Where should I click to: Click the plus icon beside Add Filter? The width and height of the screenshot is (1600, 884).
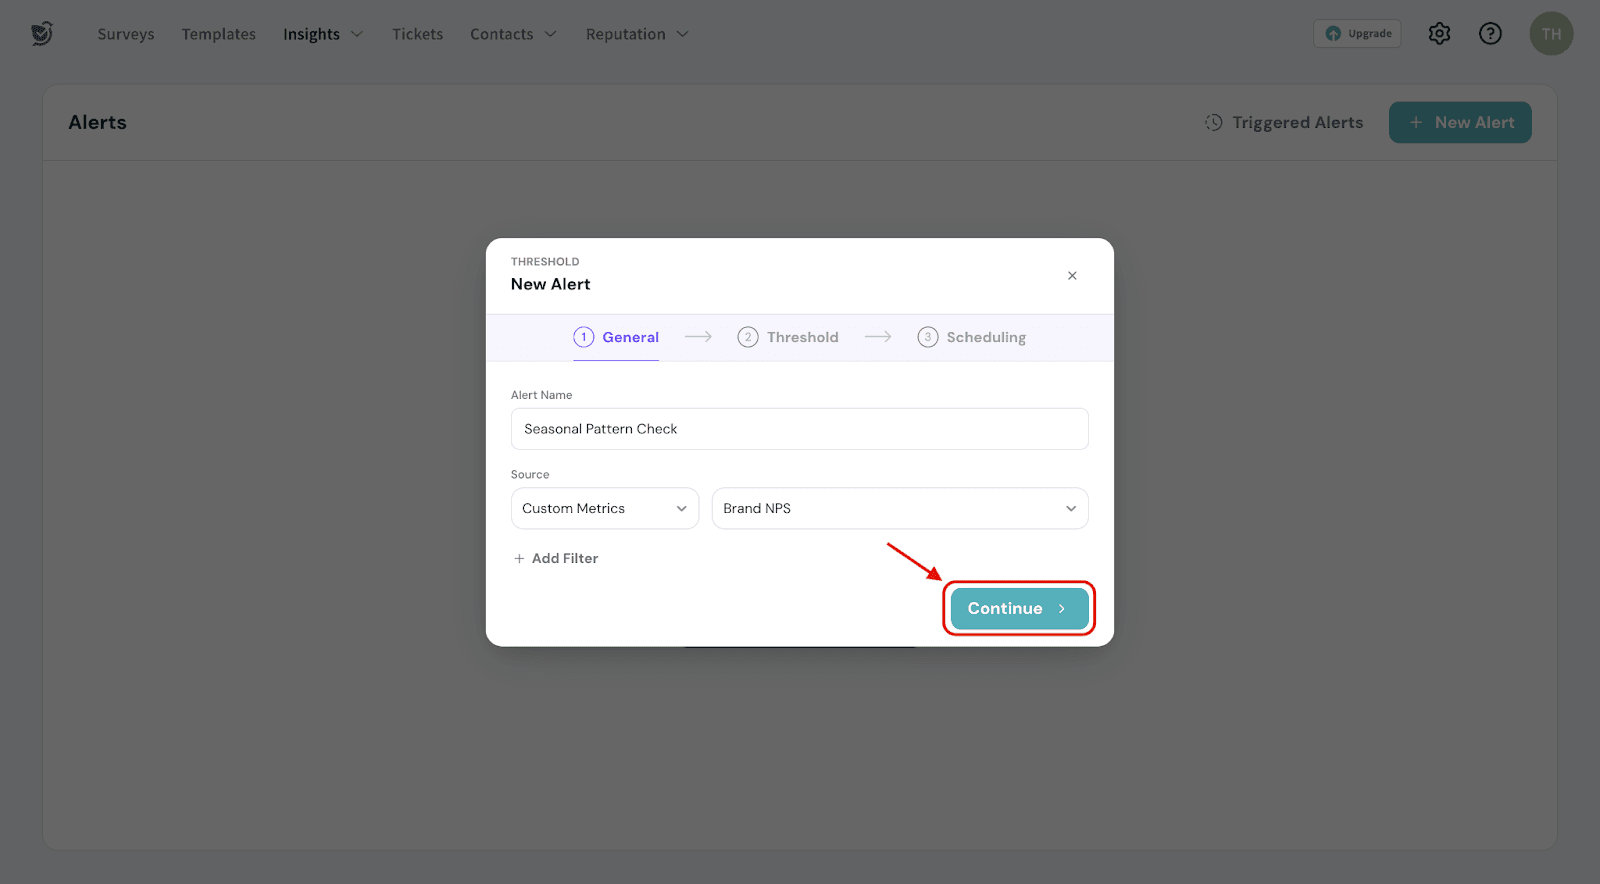click(x=519, y=559)
